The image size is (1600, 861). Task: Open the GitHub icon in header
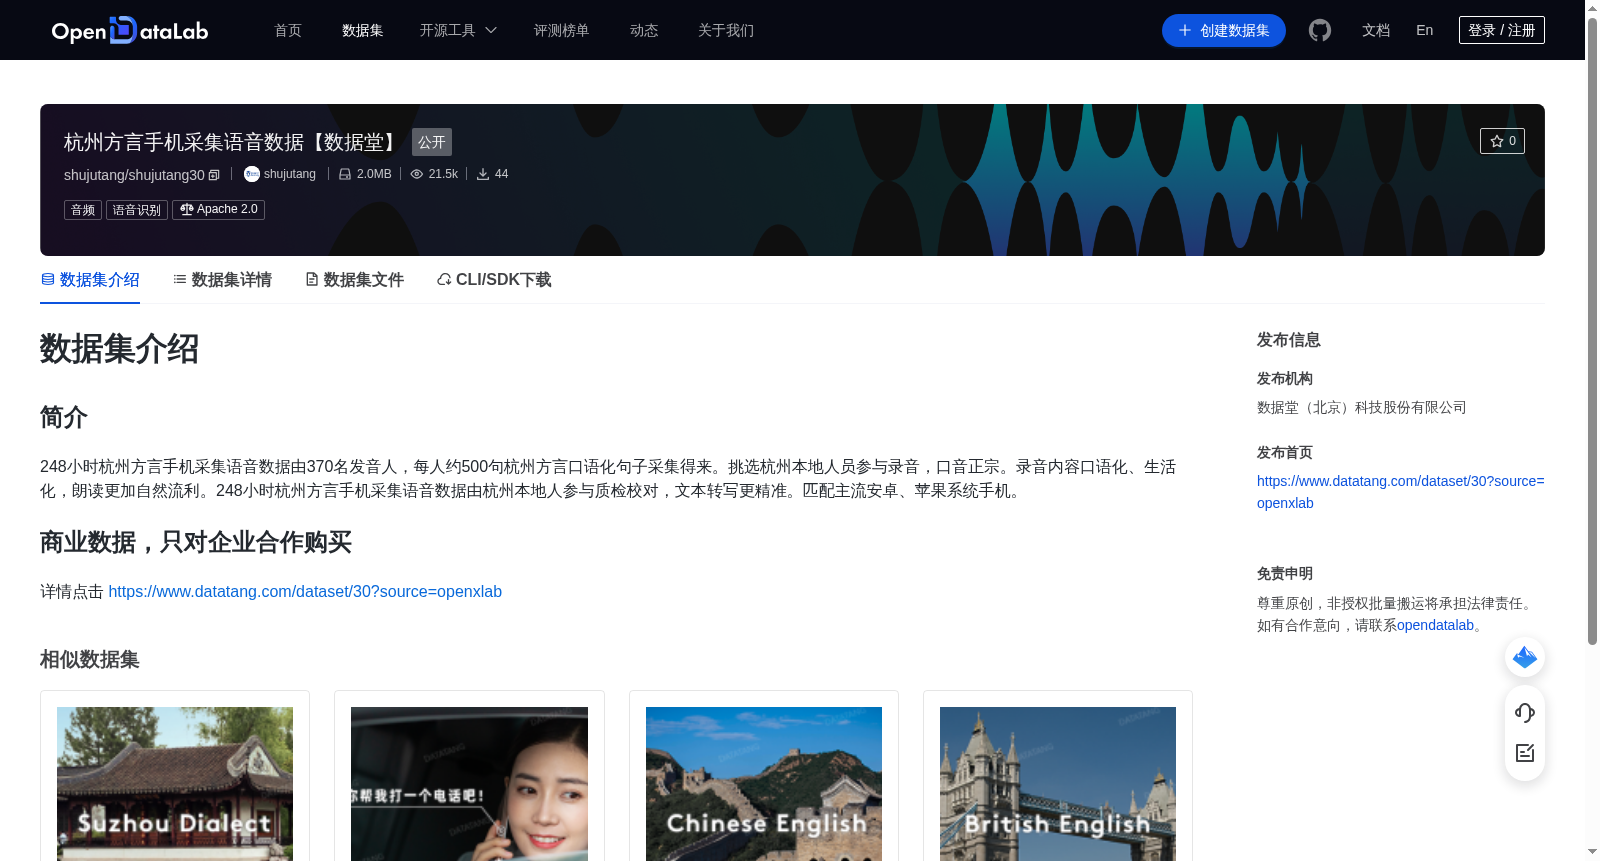click(x=1320, y=31)
